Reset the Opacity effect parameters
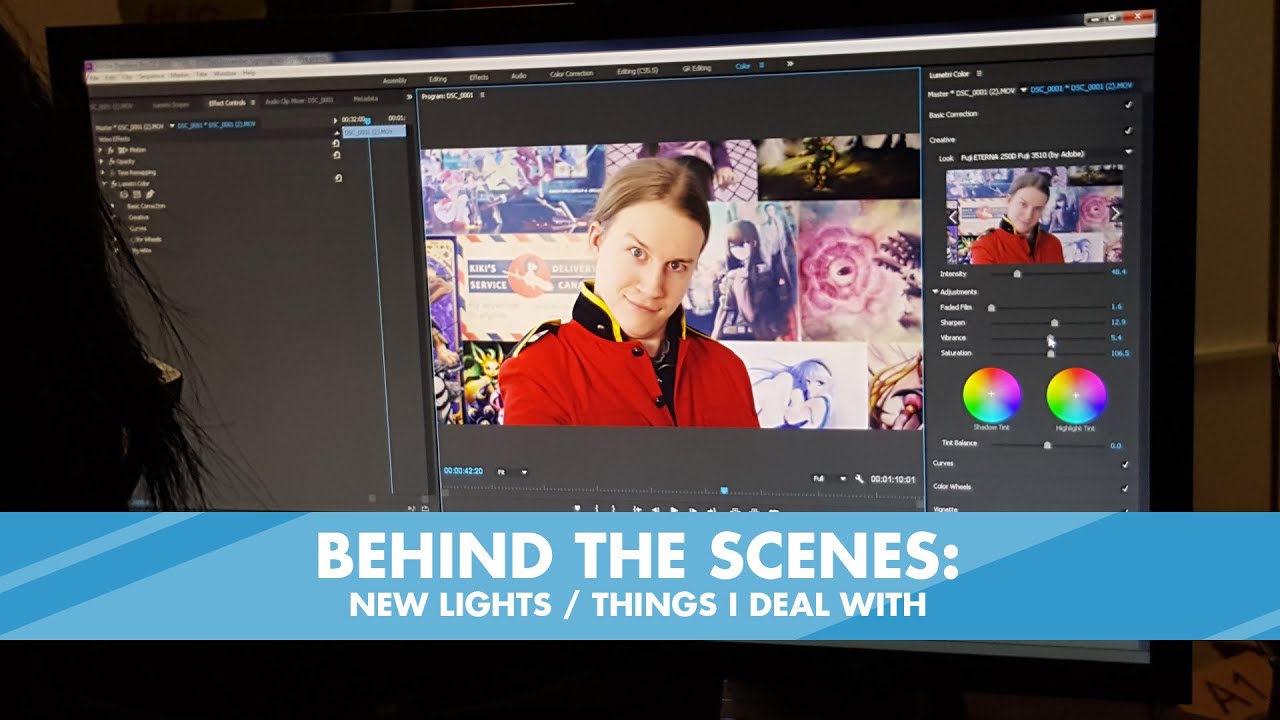The image size is (1280, 720). tap(336, 155)
